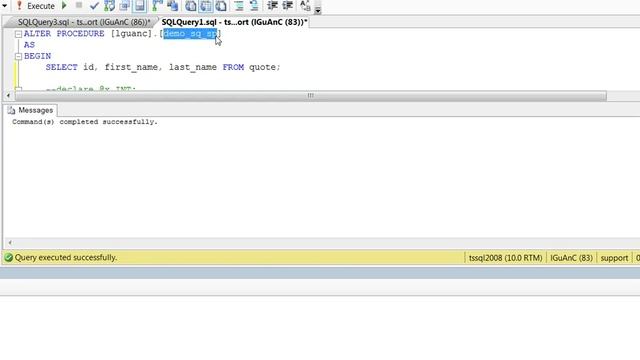Increase the indent of selected lines

287,6
